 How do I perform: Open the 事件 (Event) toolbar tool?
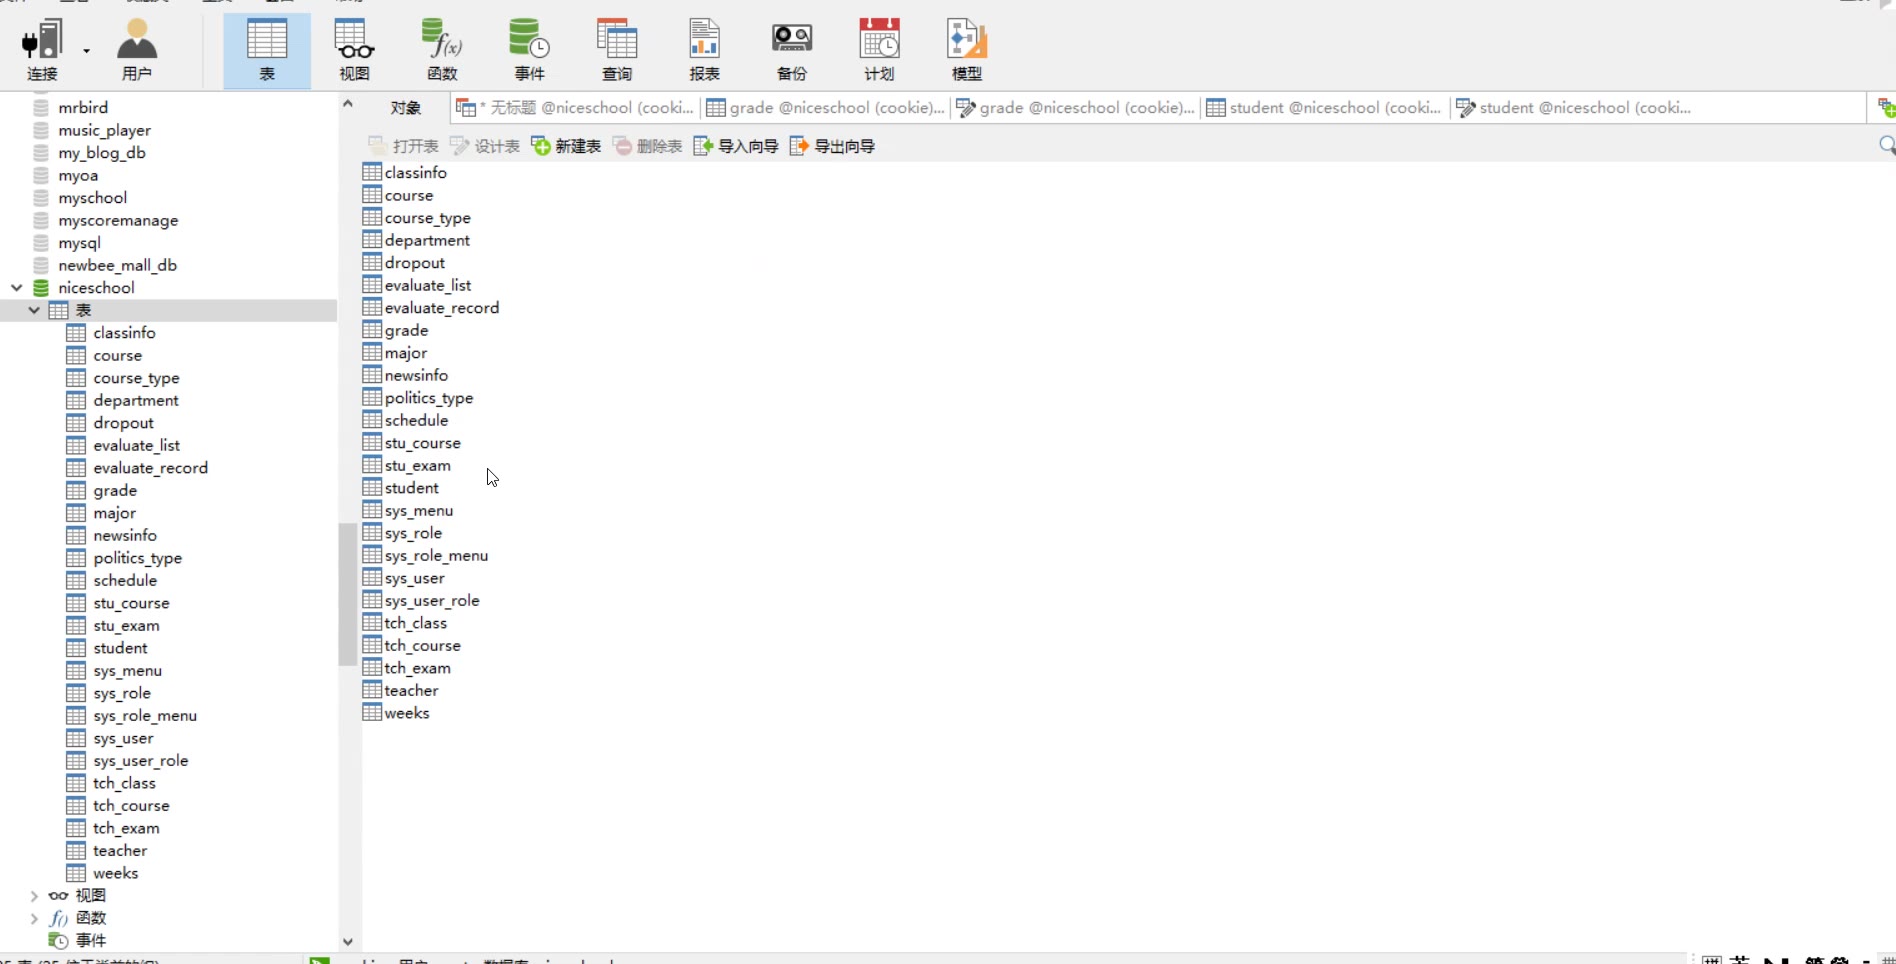coord(529,50)
